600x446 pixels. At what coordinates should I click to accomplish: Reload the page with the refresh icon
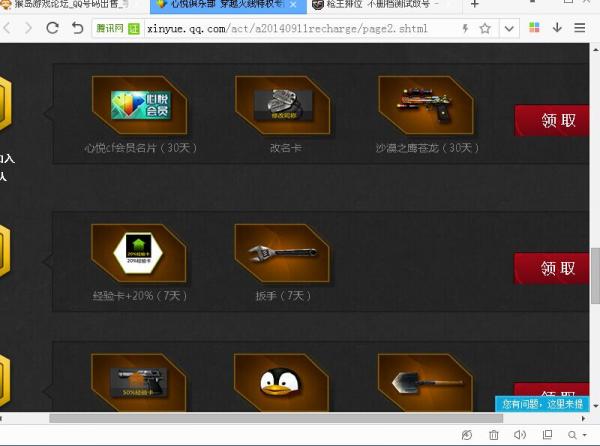[x=52, y=28]
